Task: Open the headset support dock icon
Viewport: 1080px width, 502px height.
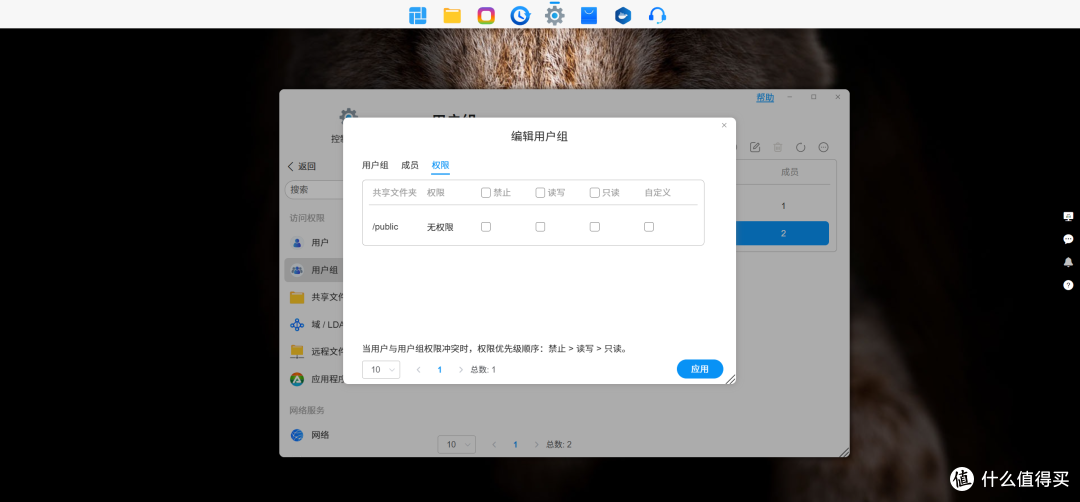Action: pos(658,15)
